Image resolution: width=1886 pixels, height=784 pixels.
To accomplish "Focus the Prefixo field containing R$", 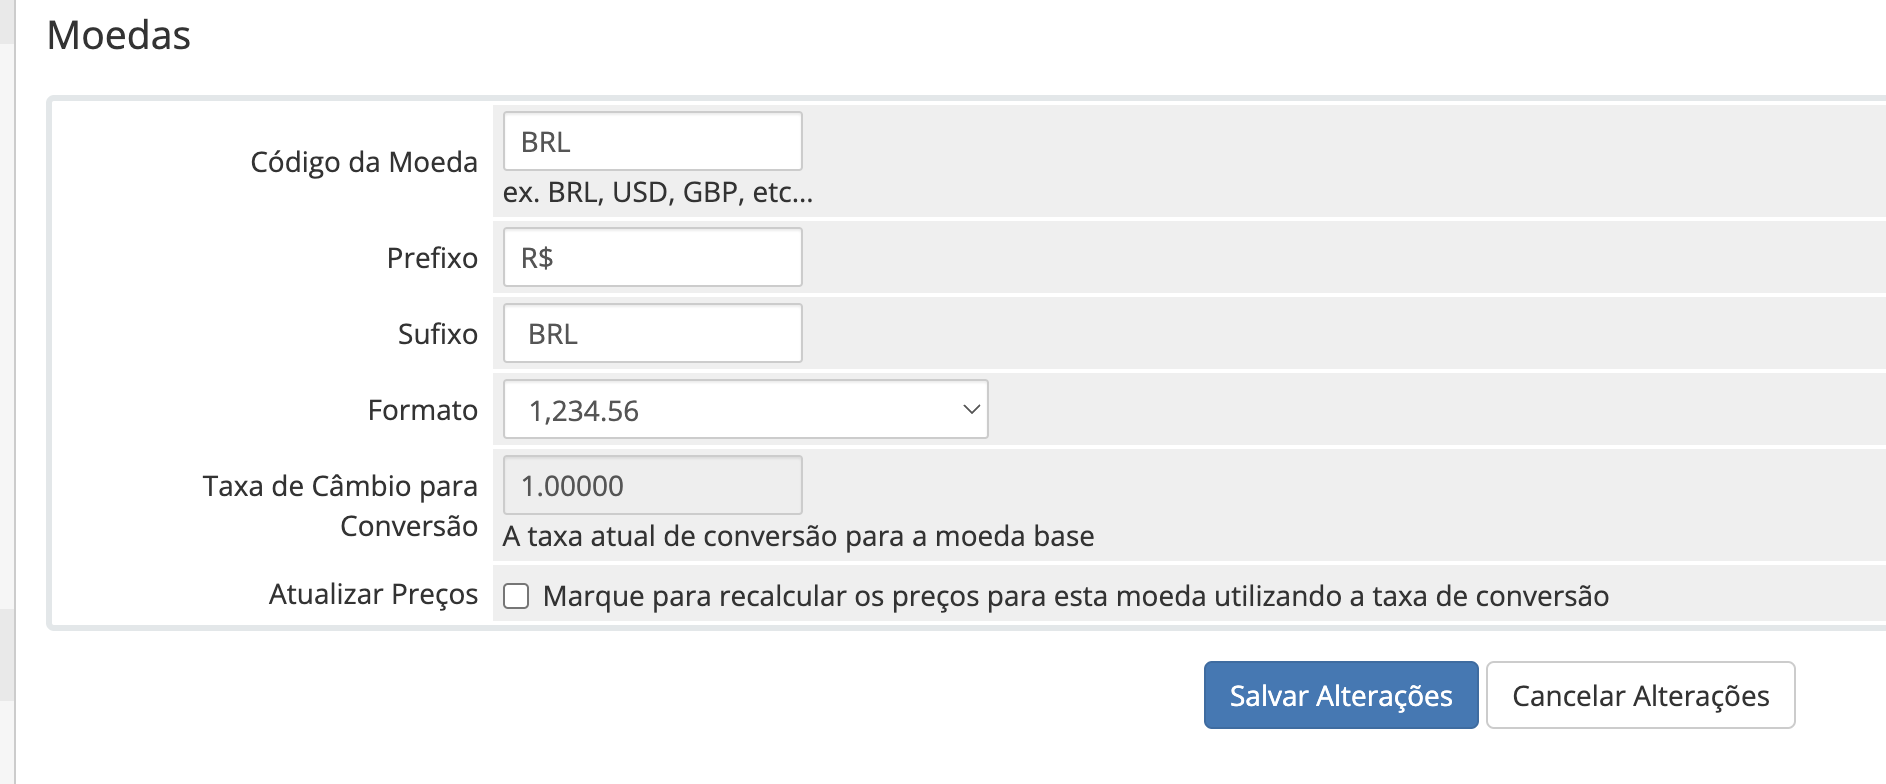I will click(x=652, y=257).
